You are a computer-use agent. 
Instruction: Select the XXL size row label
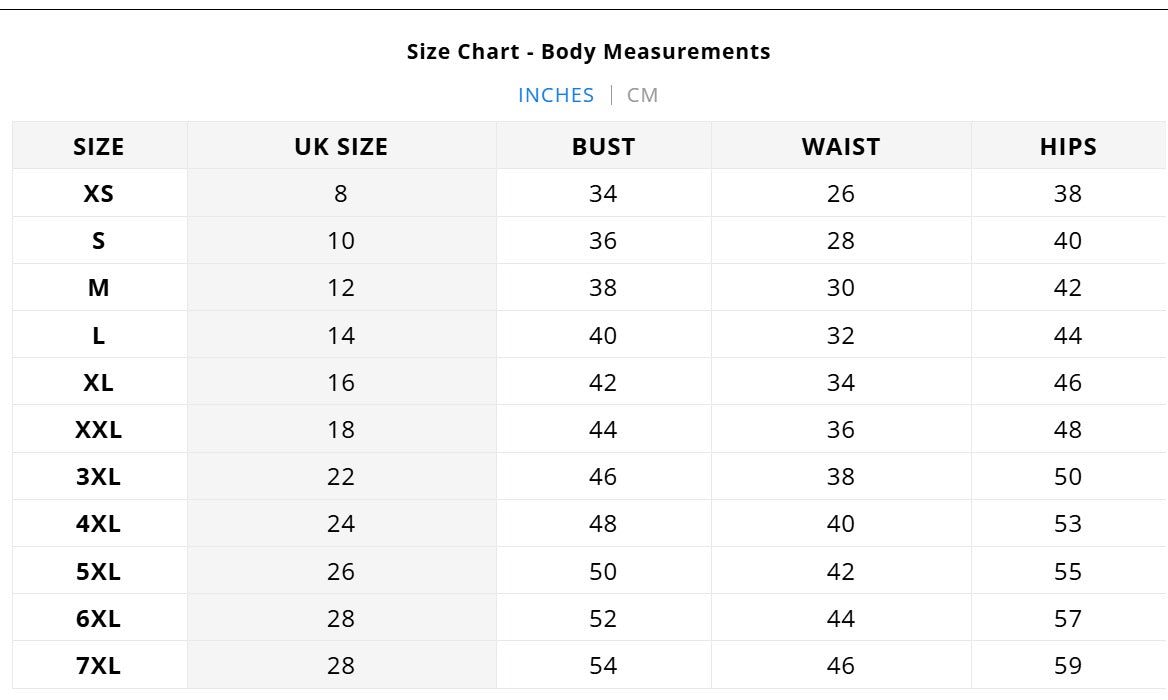point(98,429)
